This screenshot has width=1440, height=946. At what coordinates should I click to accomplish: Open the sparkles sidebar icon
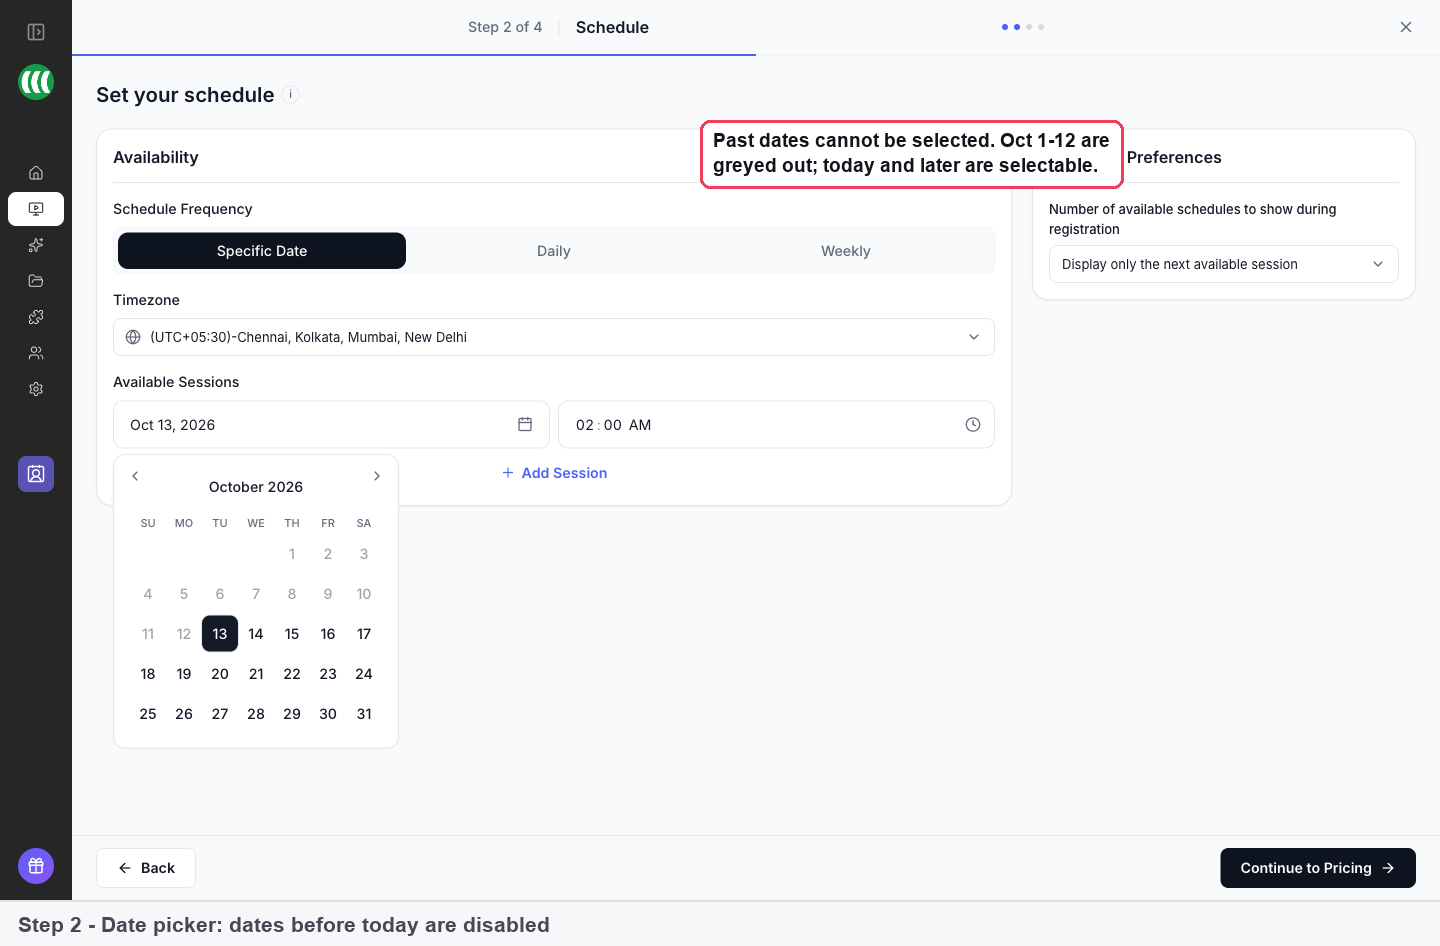click(x=36, y=245)
